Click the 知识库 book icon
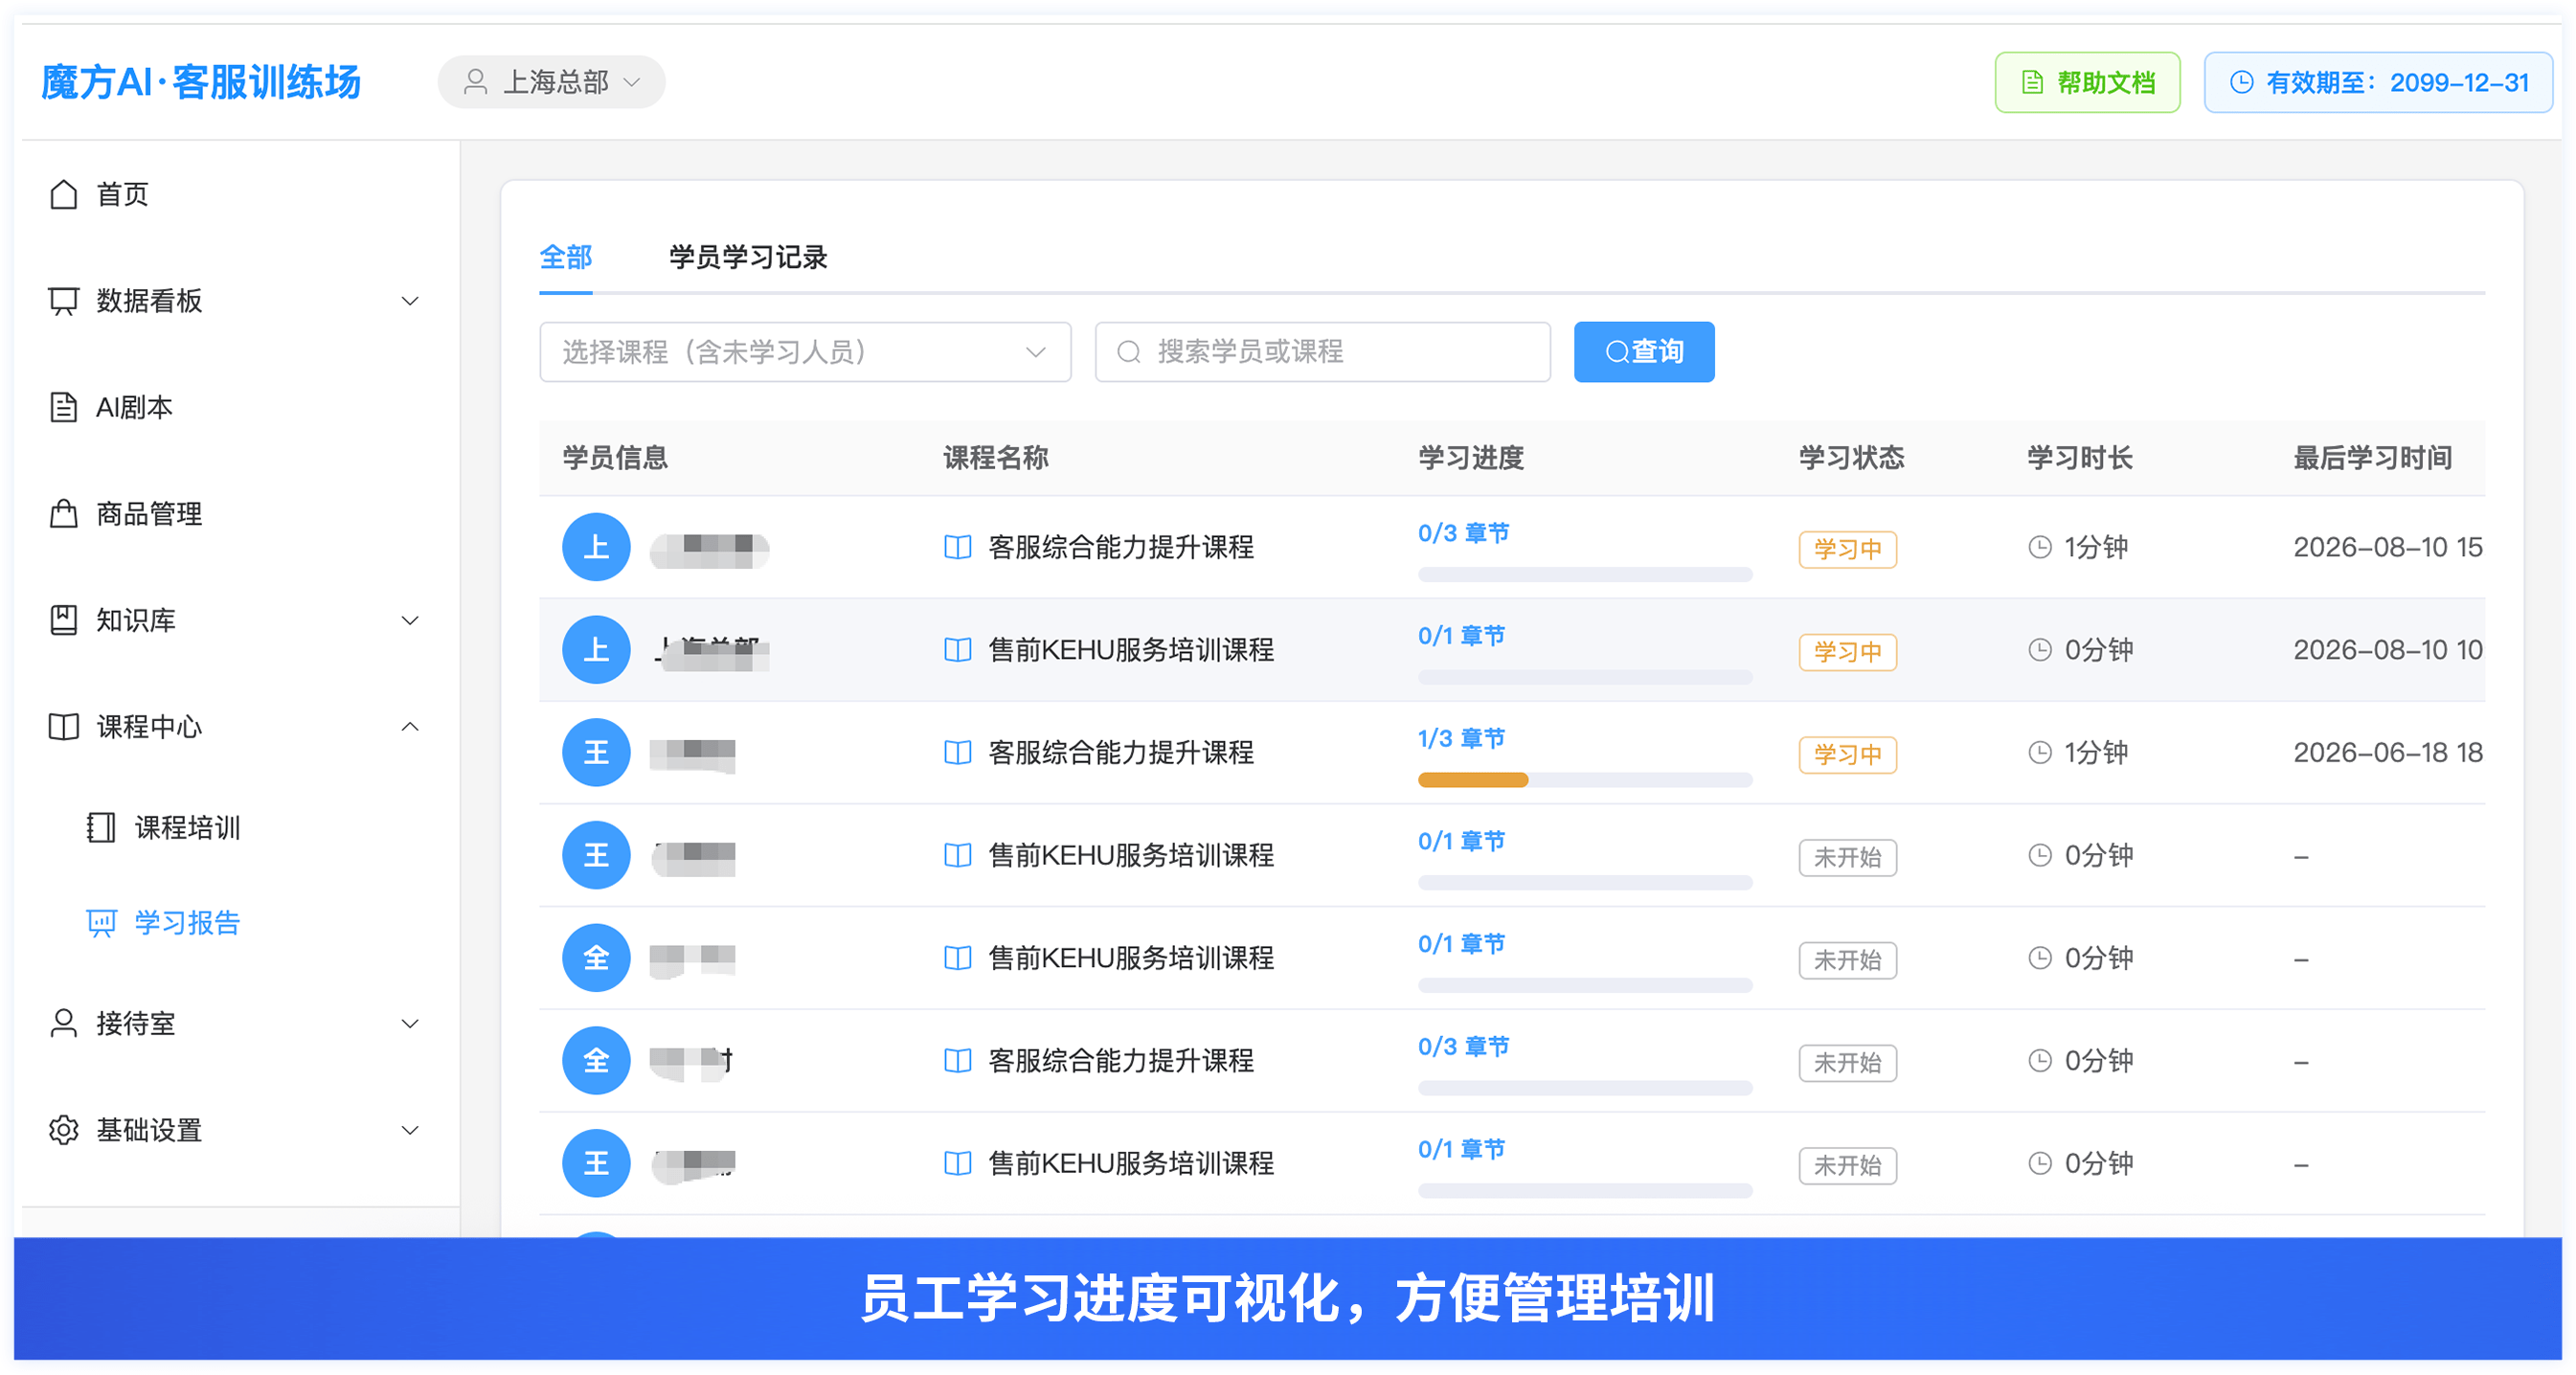The image size is (2576, 1375). pyautogui.click(x=64, y=620)
